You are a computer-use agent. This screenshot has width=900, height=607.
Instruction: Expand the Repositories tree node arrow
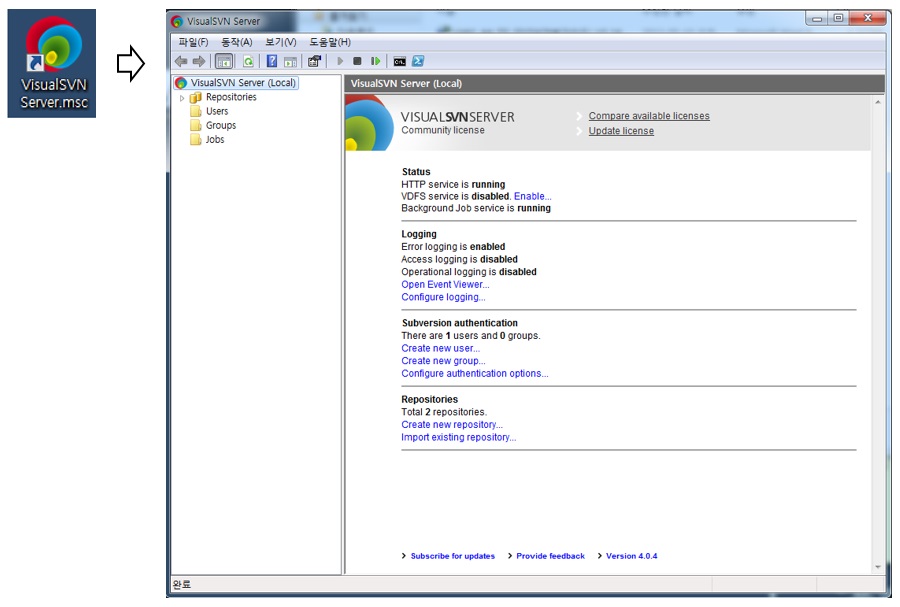pyautogui.click(x=182, y=98)
